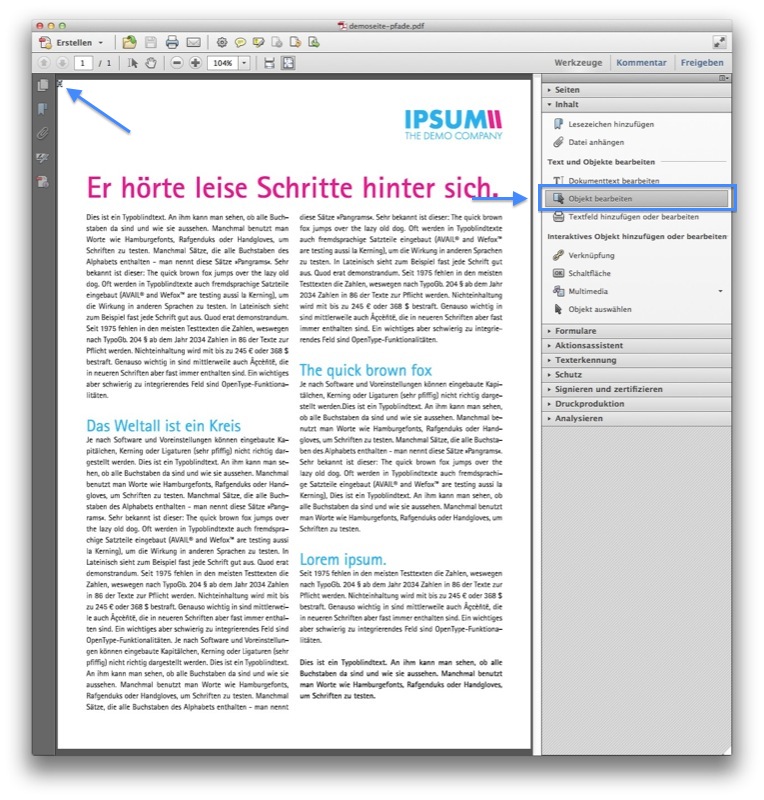The width and height of the screenshot is (764, 800).
Task: Open signatures sidebar panel icon
Action: (43, 158)
